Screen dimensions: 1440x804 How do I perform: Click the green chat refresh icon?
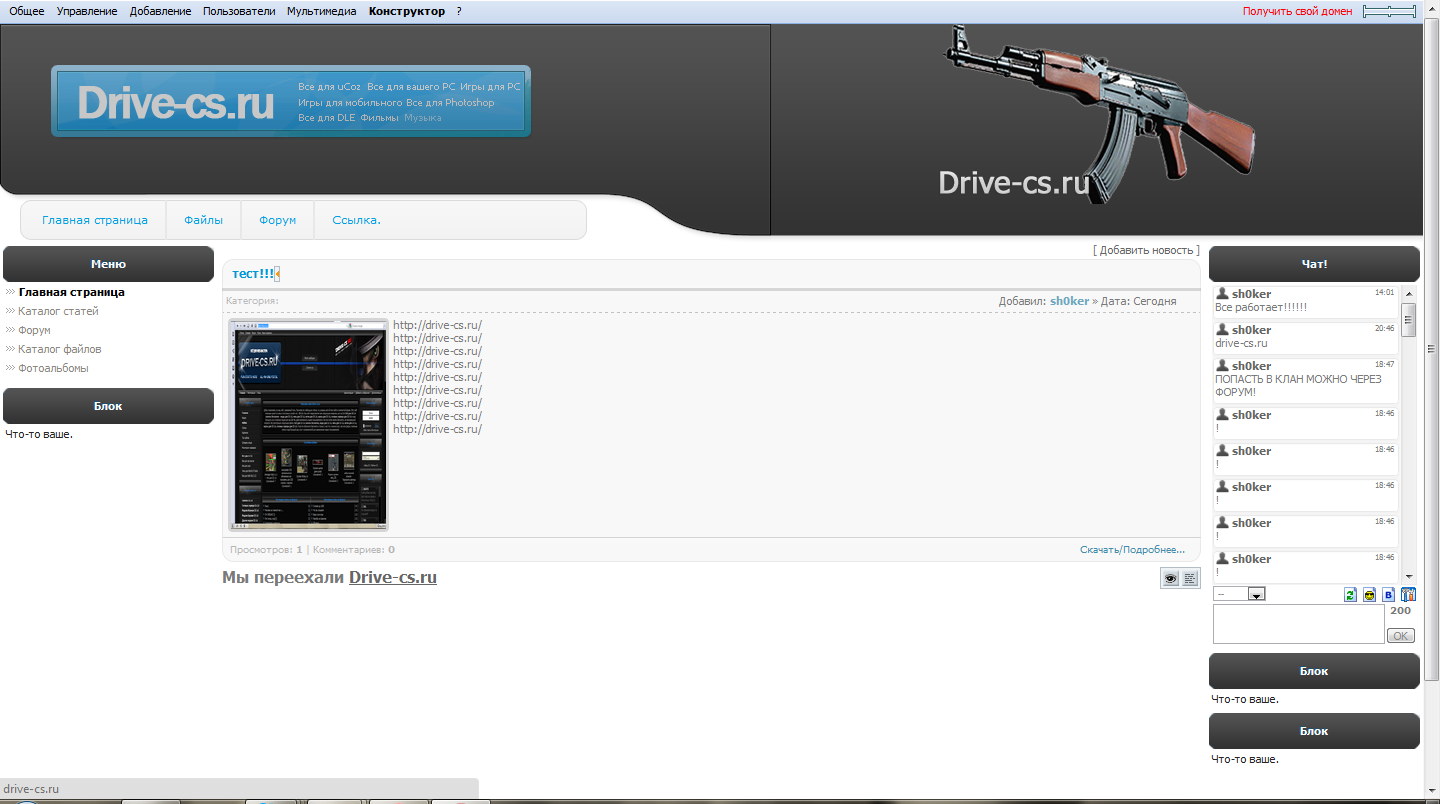(x=1350, y=595)
